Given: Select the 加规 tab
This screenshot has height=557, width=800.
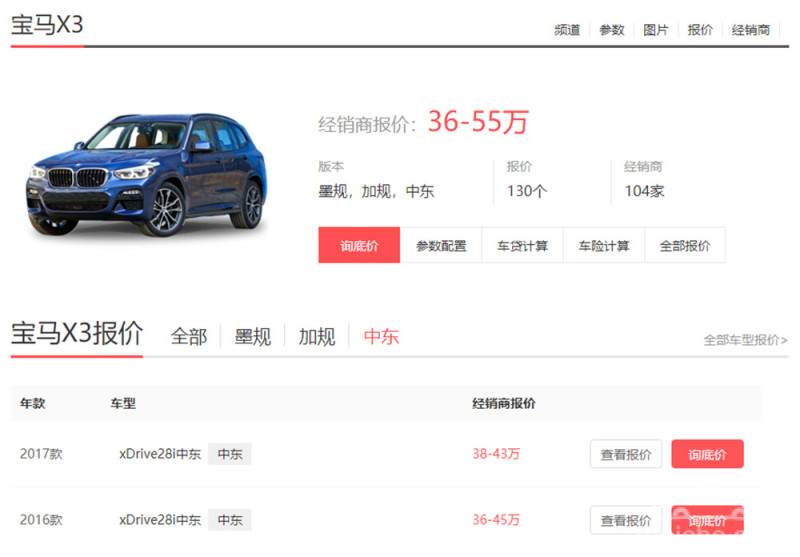Looking at the screenshot, I should (317, 337).
